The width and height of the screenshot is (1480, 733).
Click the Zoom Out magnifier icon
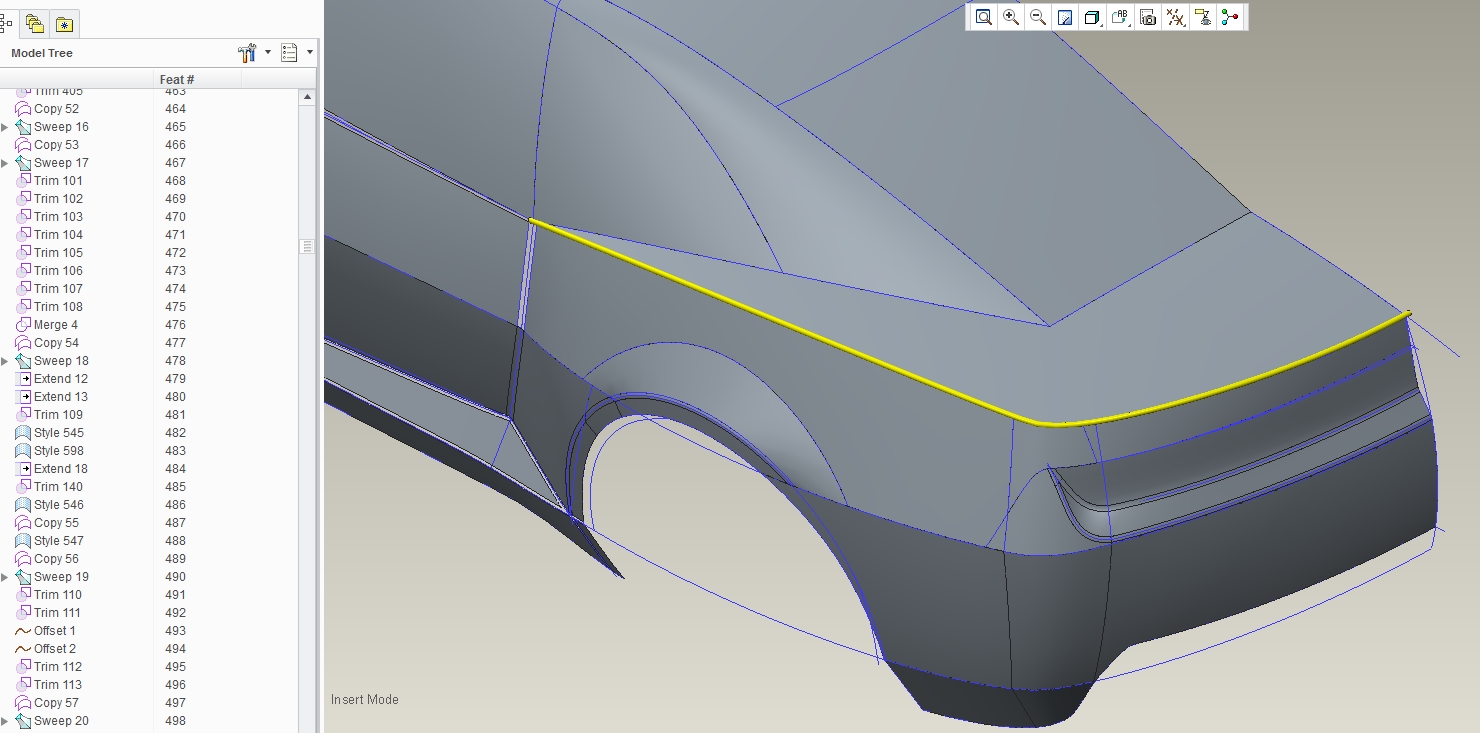tap(1038, 17)
